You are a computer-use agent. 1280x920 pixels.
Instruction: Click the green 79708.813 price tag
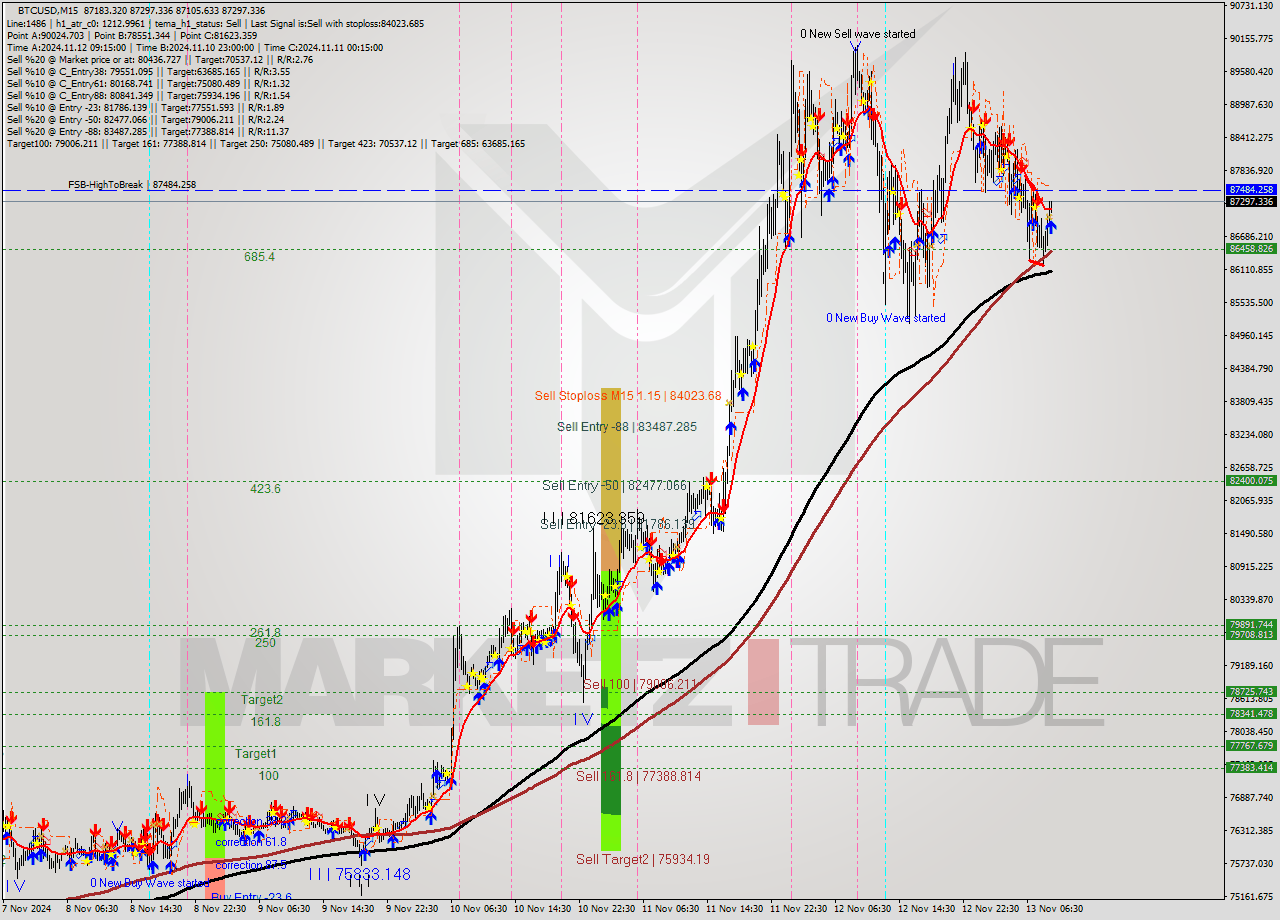point(1251,635)
